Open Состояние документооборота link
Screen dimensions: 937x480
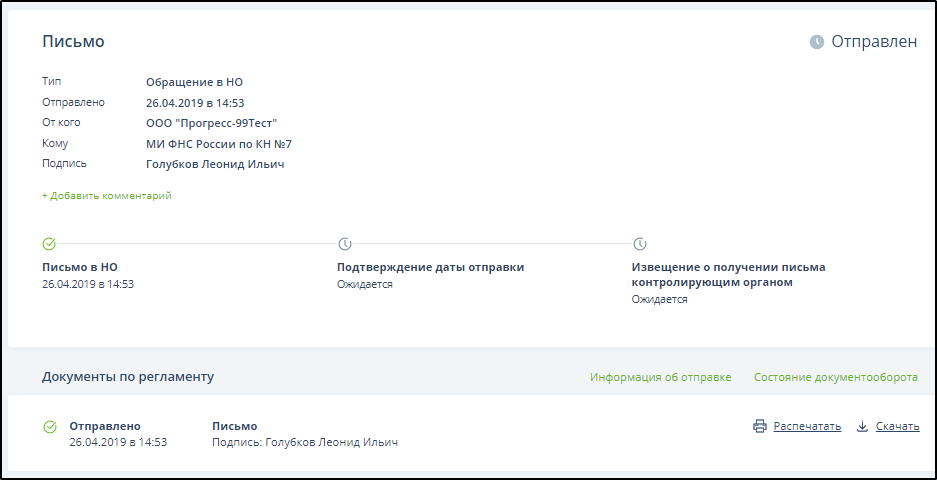(x=836, y=377)
